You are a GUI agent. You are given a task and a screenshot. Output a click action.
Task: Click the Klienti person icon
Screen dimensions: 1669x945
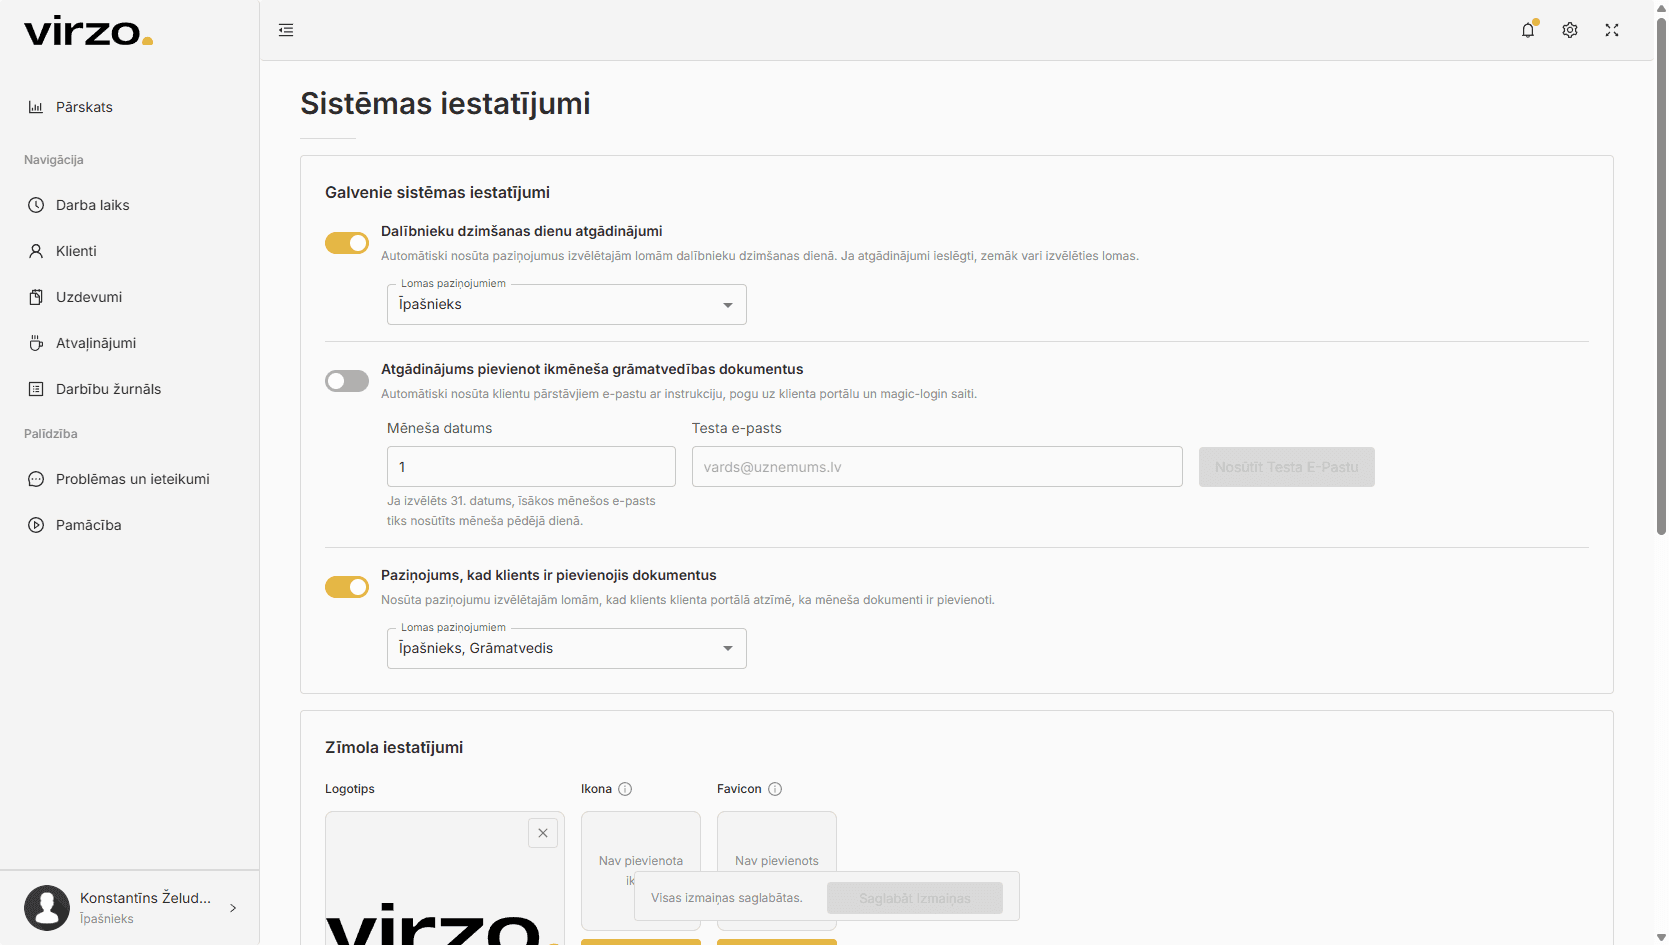point(36,251)
